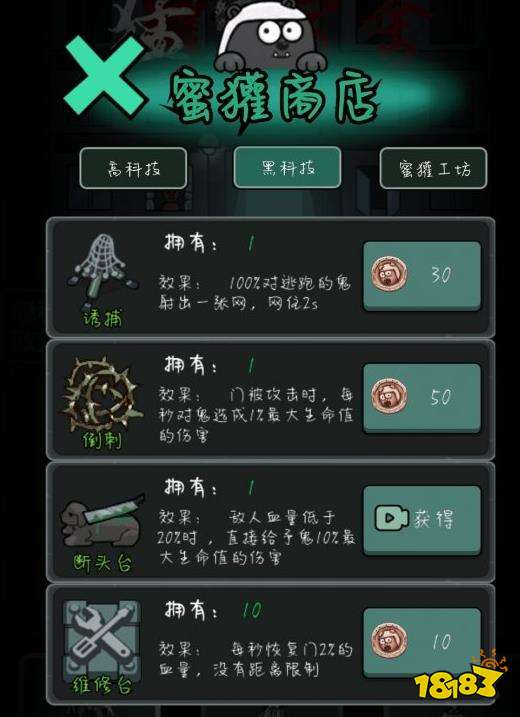This screenshot has height=717, width=520.
Task: Switch to the 高科技 tab
Action: pyautogui.click(x=133, y=168)
